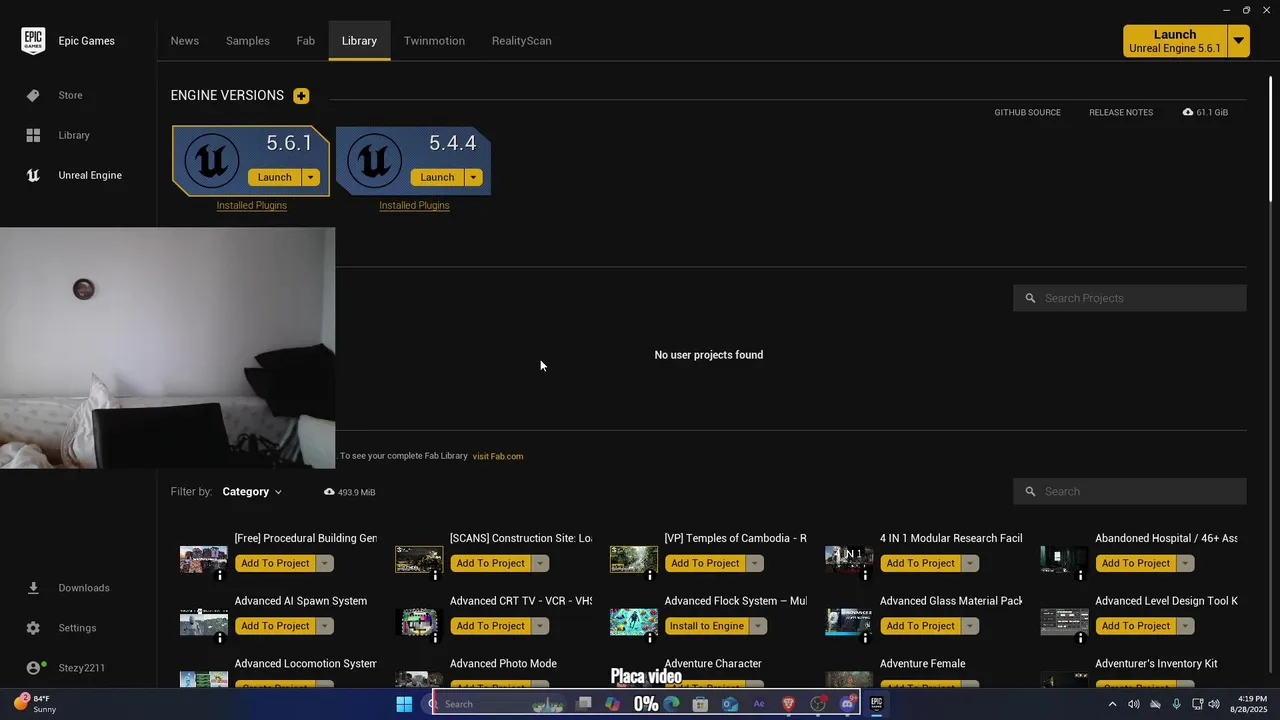The height and width of the screenshot is (720, 1280).
Task: Open After Effects from the taskbar
Action: [x=759, y=704]
